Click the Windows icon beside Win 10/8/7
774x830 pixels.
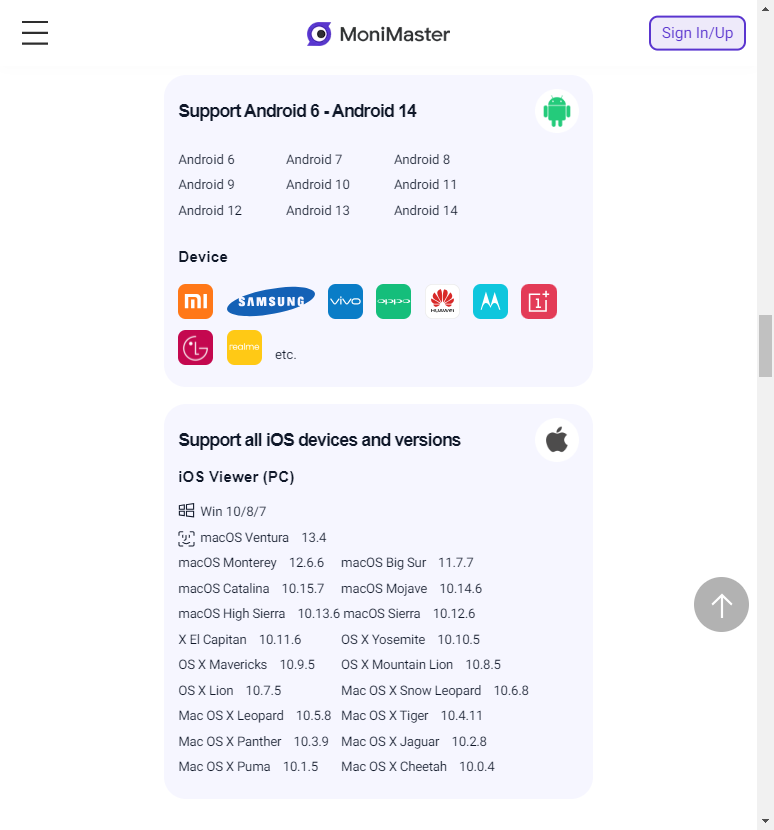coord(186,511)
